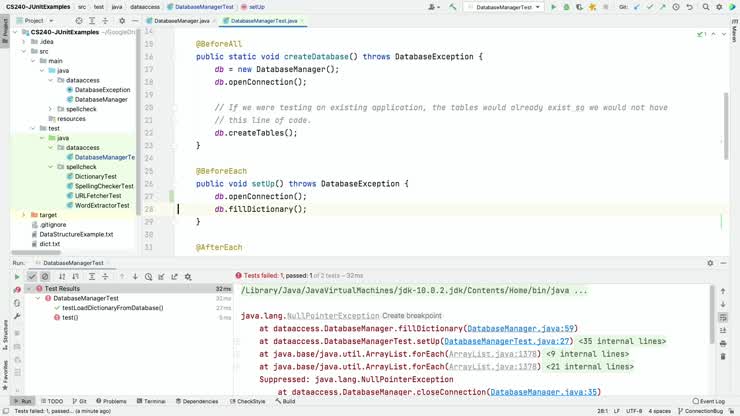Rollback changes with the undo icon
This screenshot has height=416, width=740.
689,7
